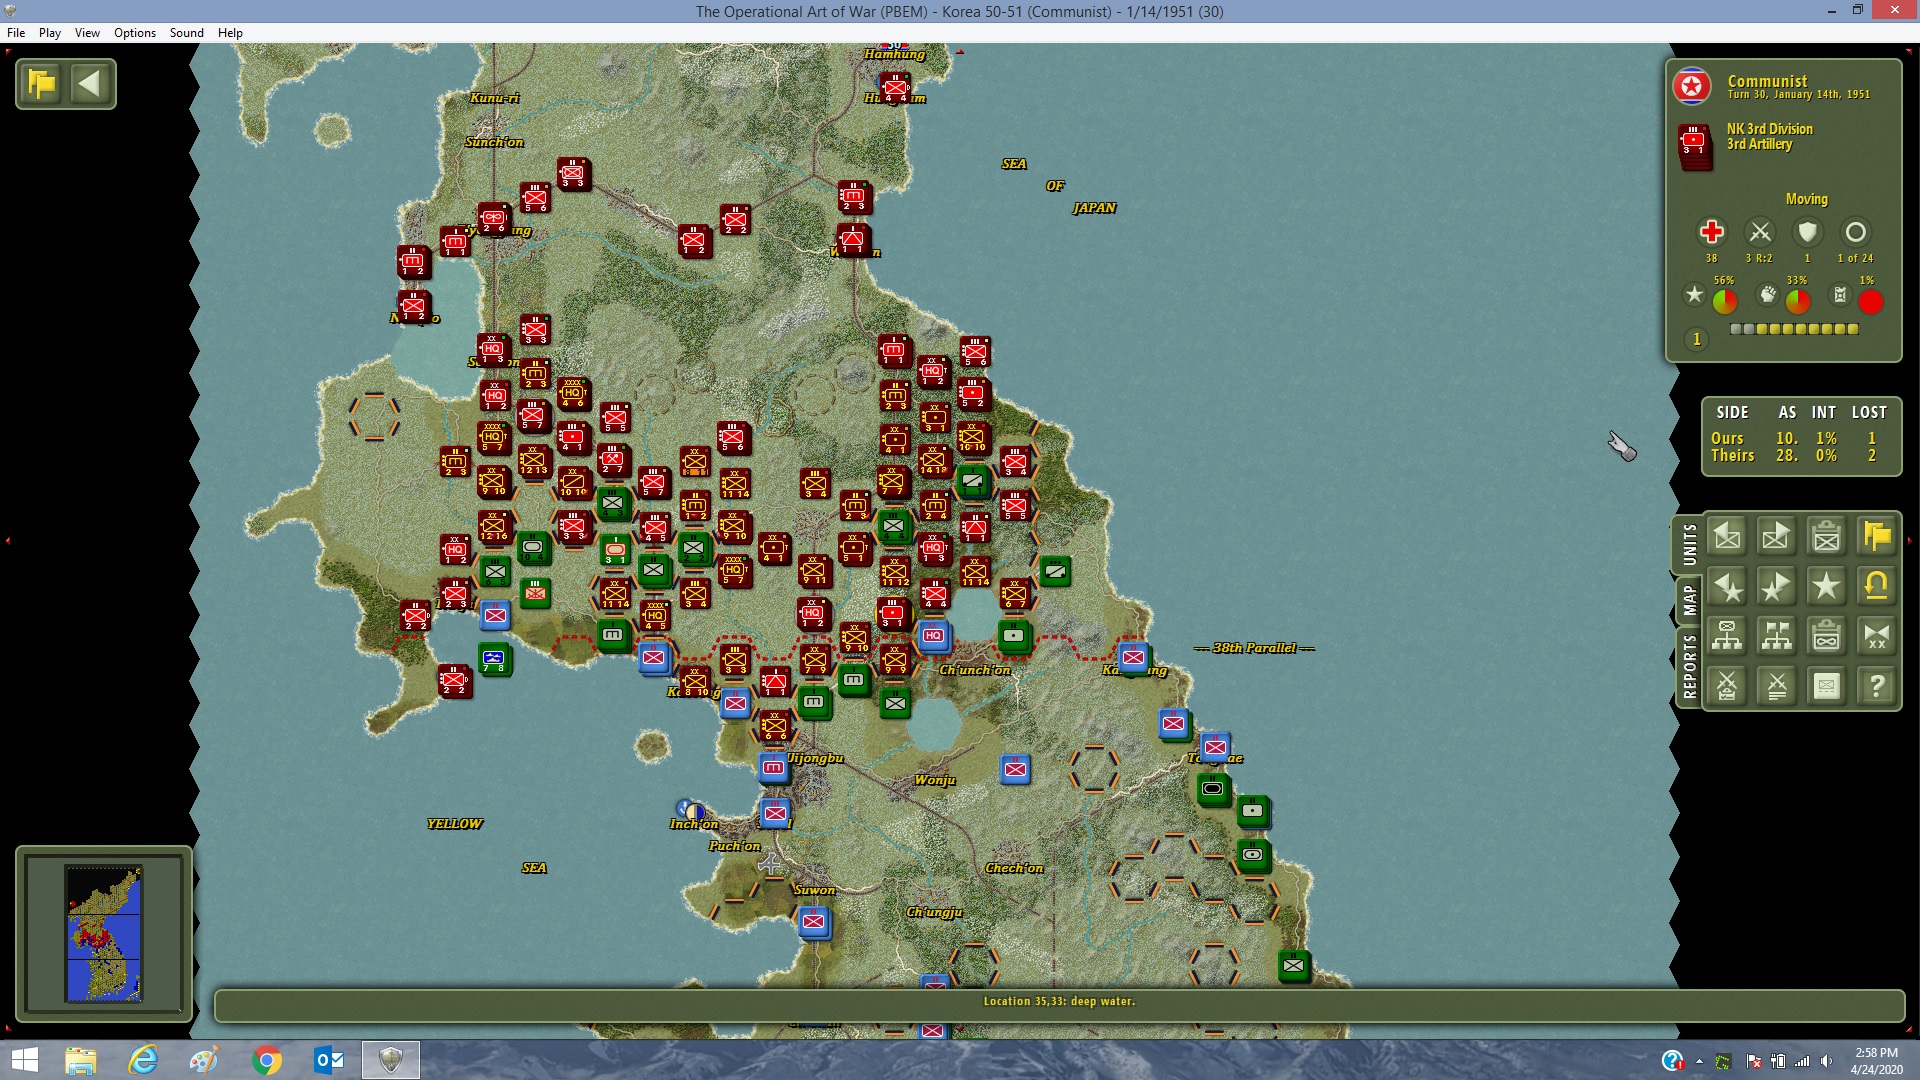
Task: Open the Windows Start menu
Action: pos(24,1060)
